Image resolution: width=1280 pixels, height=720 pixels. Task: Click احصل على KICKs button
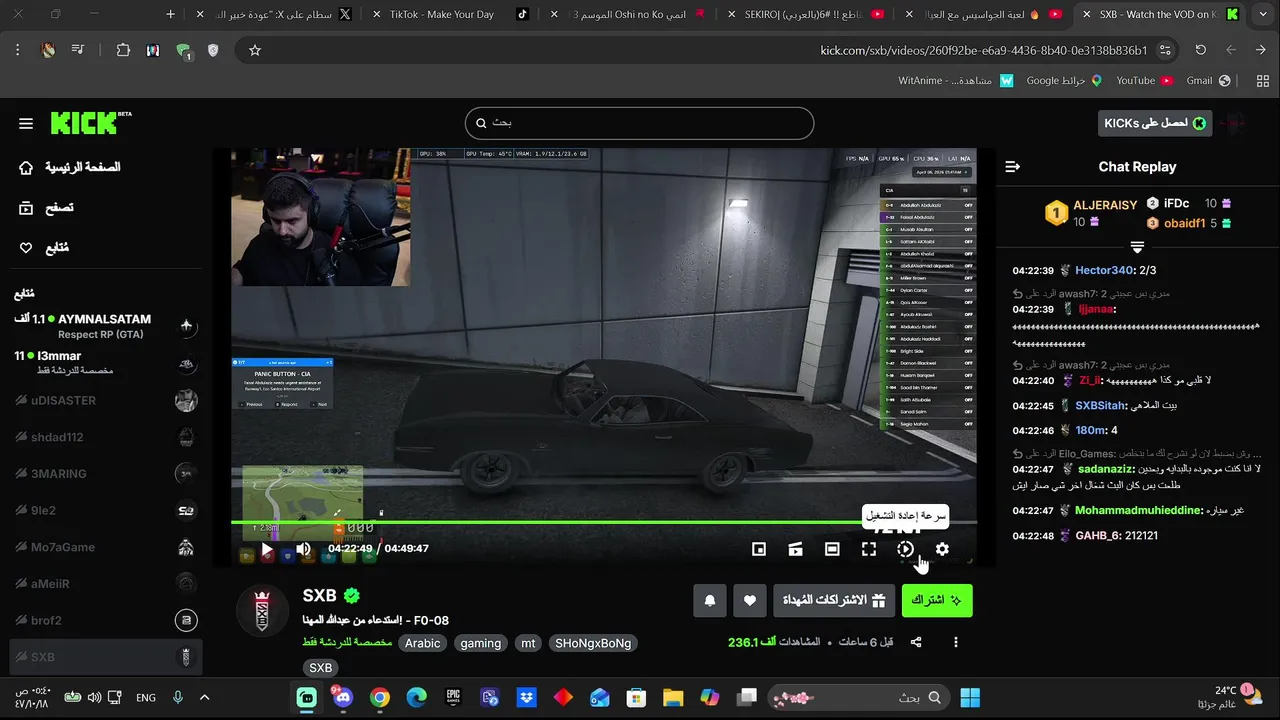click(1155, 123)
